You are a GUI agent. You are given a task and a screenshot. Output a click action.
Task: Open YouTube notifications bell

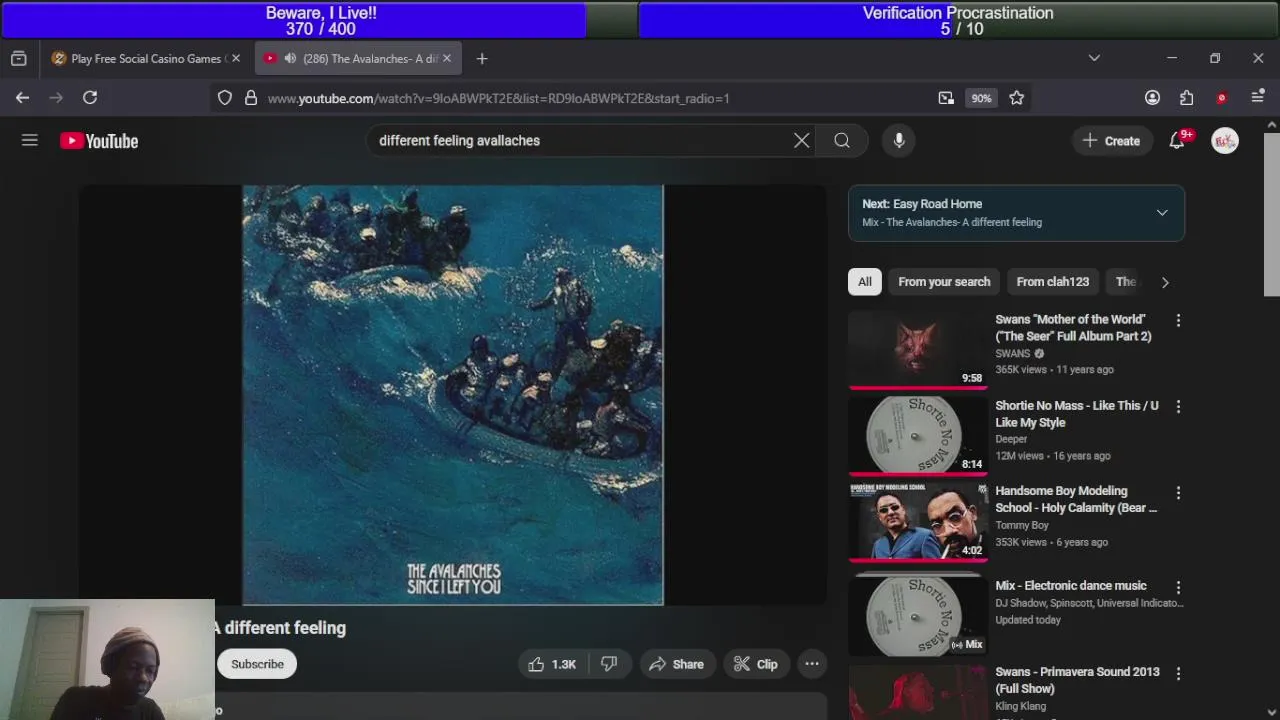[1177, 141]
